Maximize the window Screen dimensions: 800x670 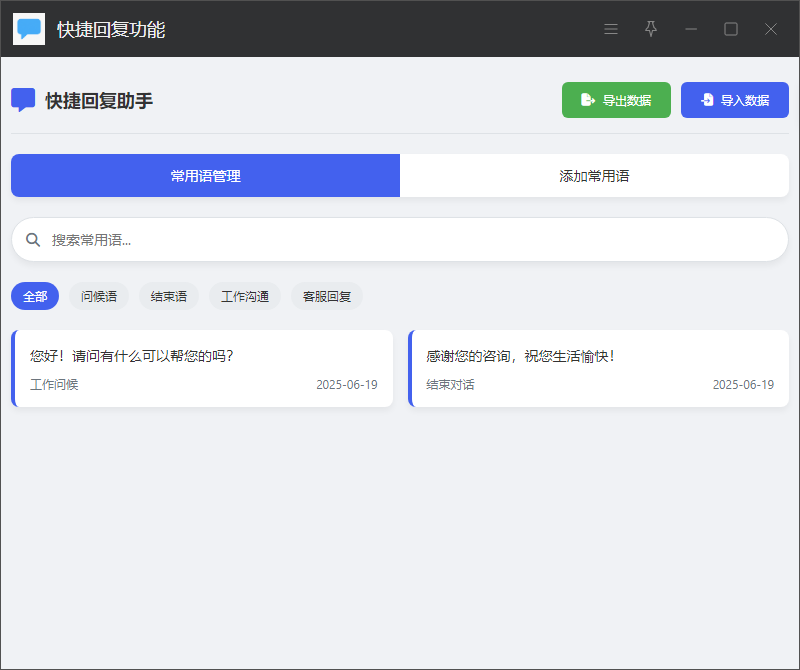tap(731, 29)
